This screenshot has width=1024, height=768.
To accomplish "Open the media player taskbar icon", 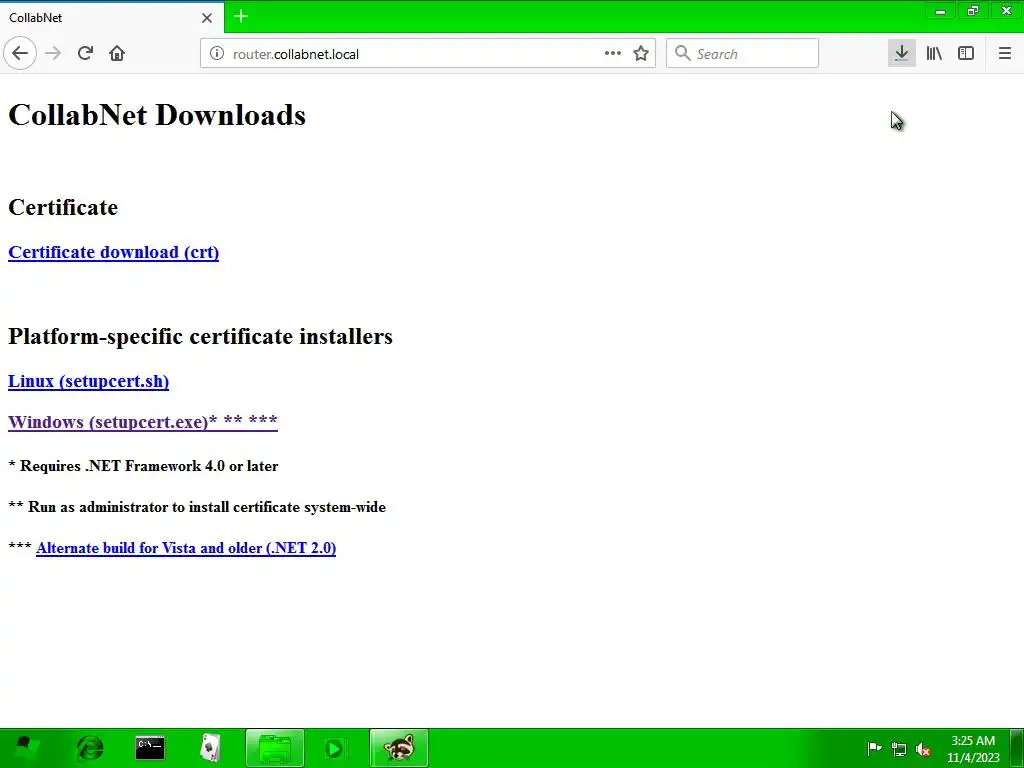I will click(334, 748).
